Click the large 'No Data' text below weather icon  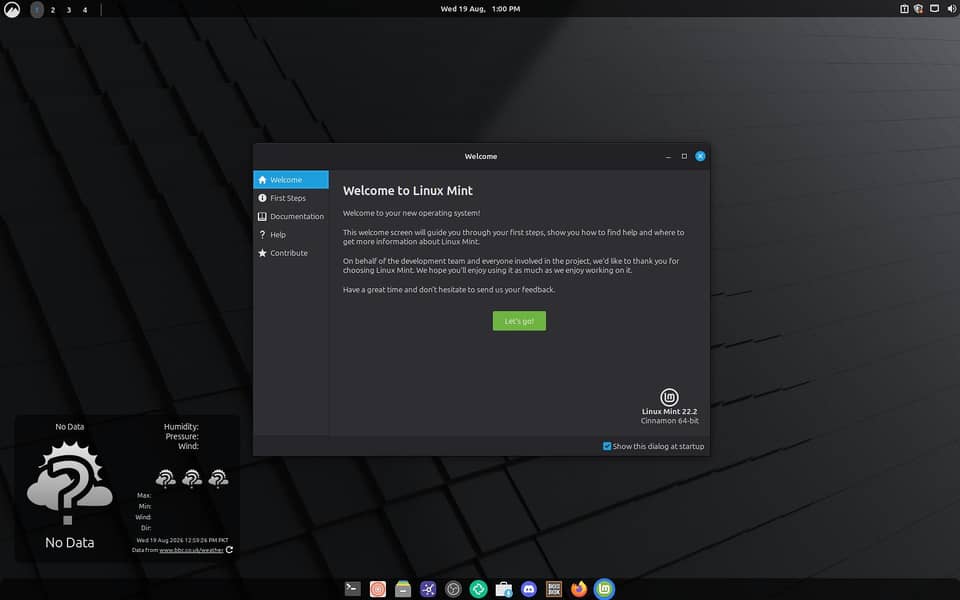[x=70, y=542]
